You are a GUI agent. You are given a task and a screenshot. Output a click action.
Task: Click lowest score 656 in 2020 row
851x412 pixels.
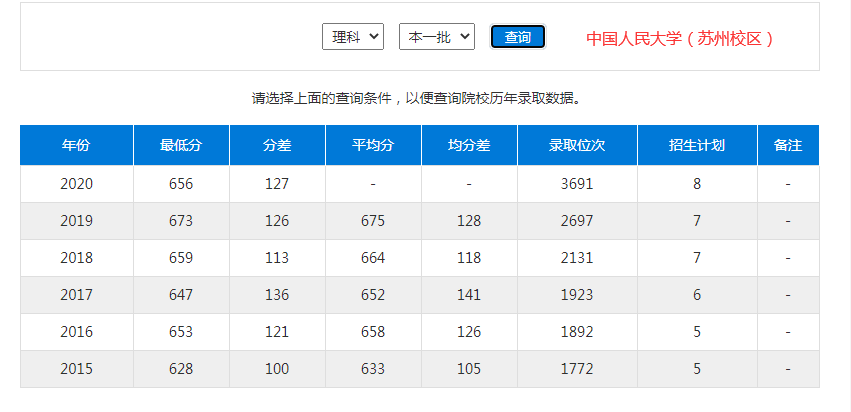pos(181,184)
